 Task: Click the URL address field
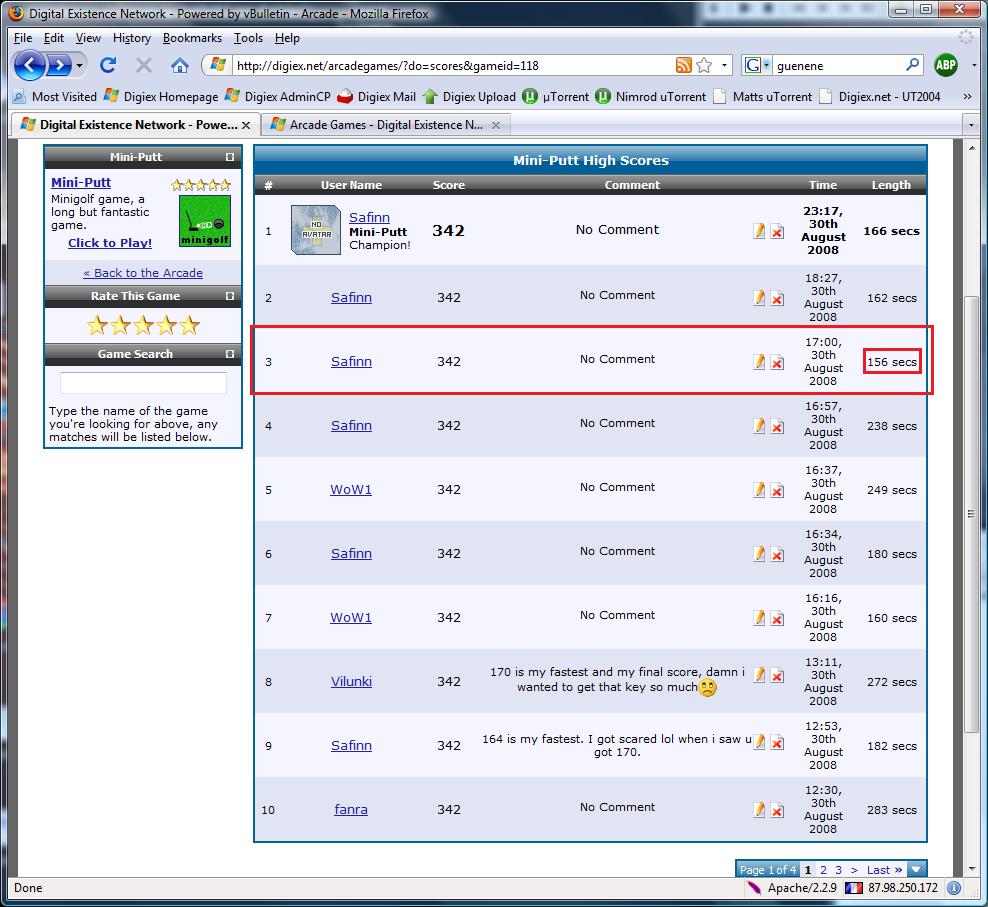[451, 65]
